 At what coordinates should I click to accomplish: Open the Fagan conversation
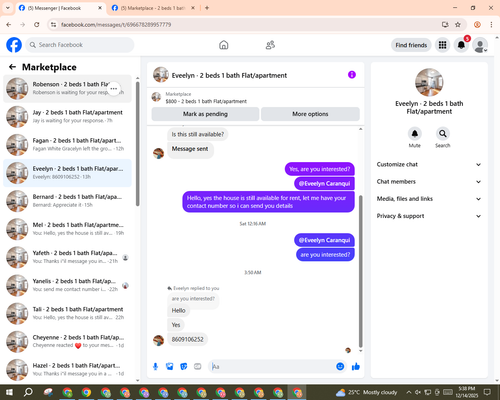click(x=67, y=145)
